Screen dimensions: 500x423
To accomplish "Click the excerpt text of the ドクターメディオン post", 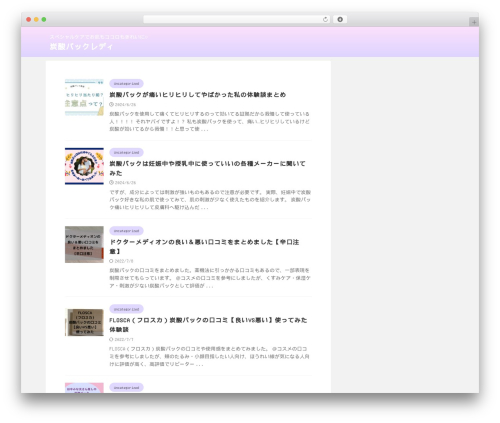I will point(210,278).
